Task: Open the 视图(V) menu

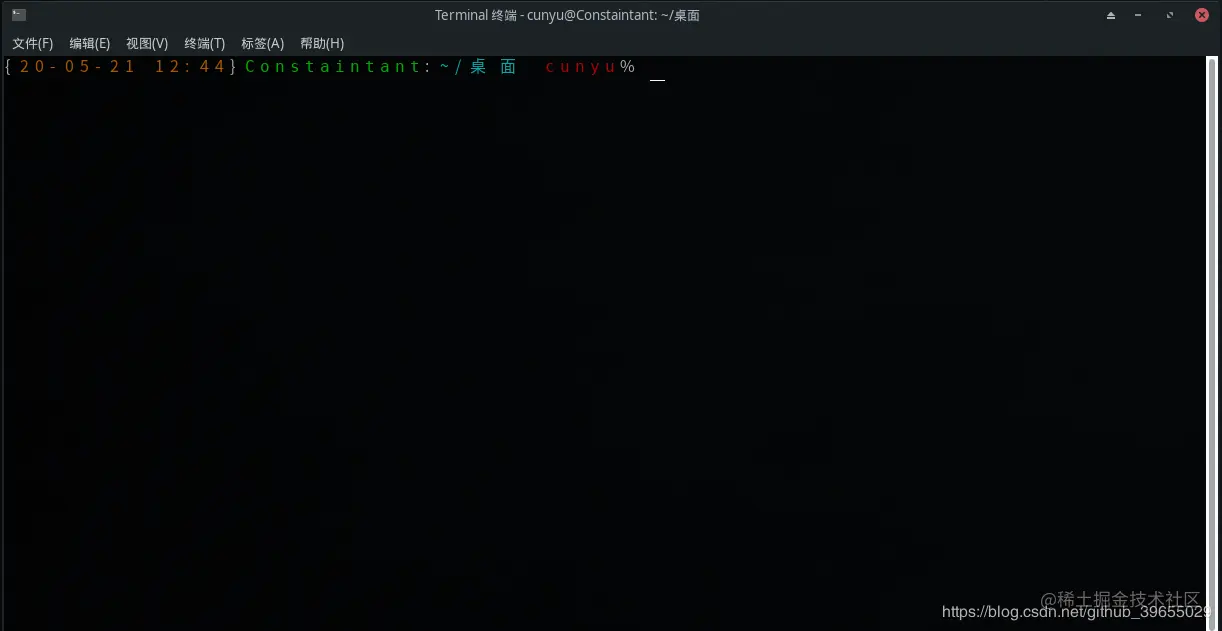Action: [x=147, y=43]
